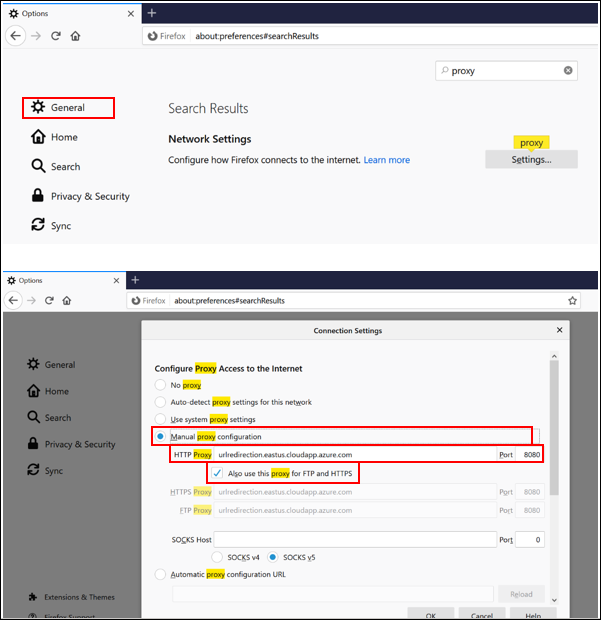Open Extensions & Themes in bottom sidebar
This screenshot has height=620, width=601.
(x=72, y=597)
